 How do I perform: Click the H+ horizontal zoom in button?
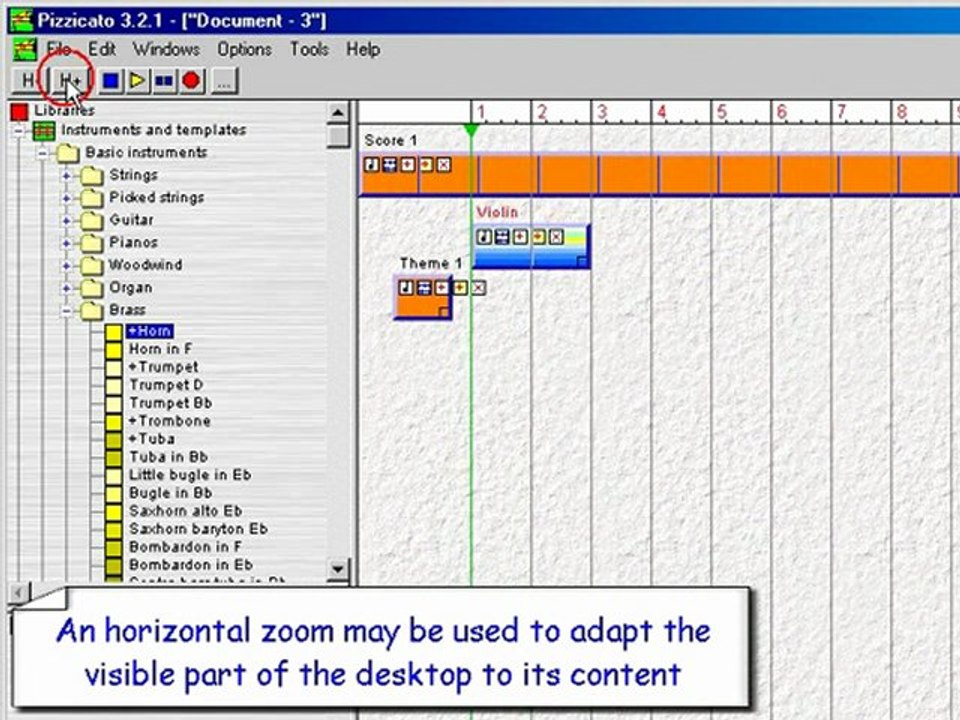coord(70,81)
